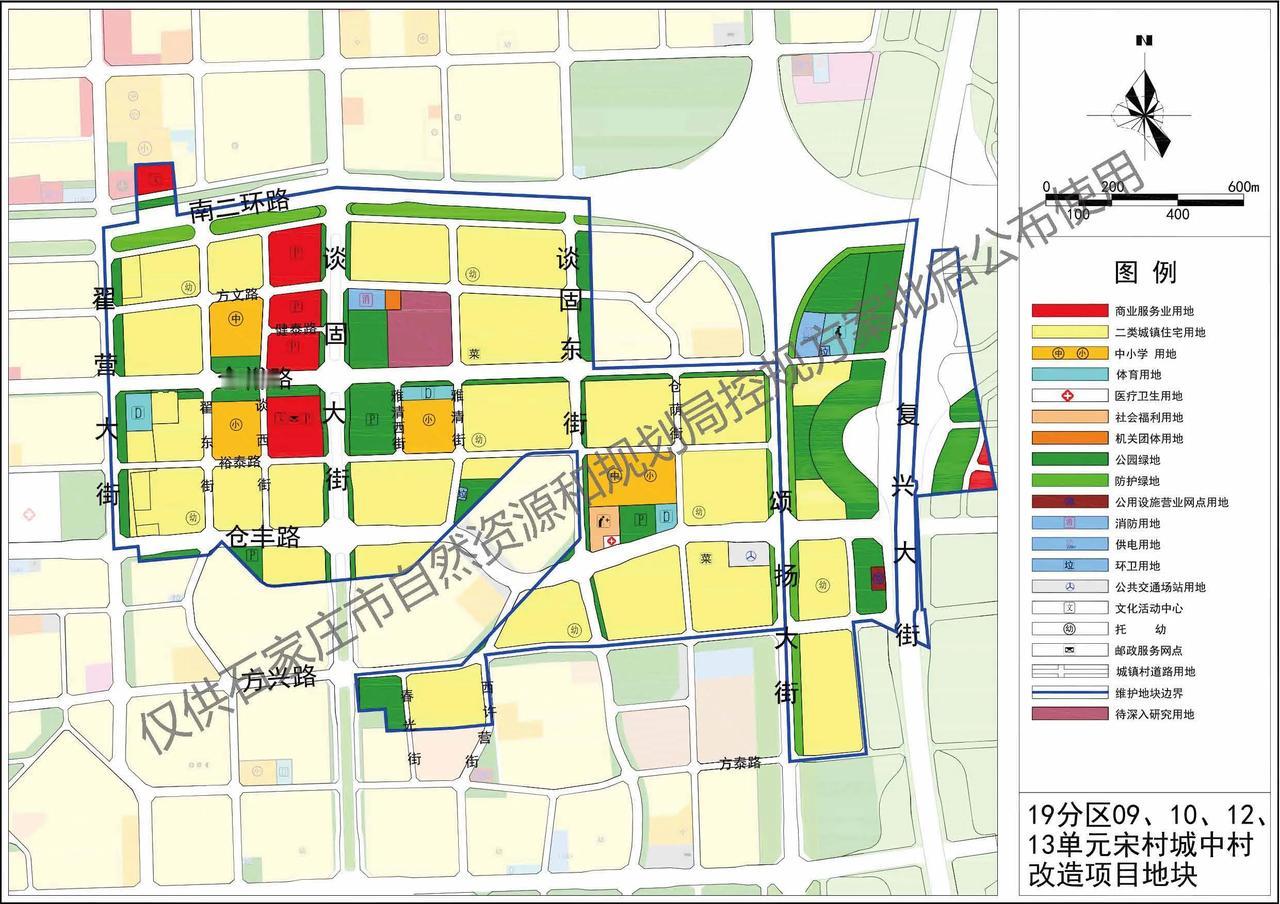Click the 方兴路 road label
The image size is (1280, 904).
click(x=278, y=677)
